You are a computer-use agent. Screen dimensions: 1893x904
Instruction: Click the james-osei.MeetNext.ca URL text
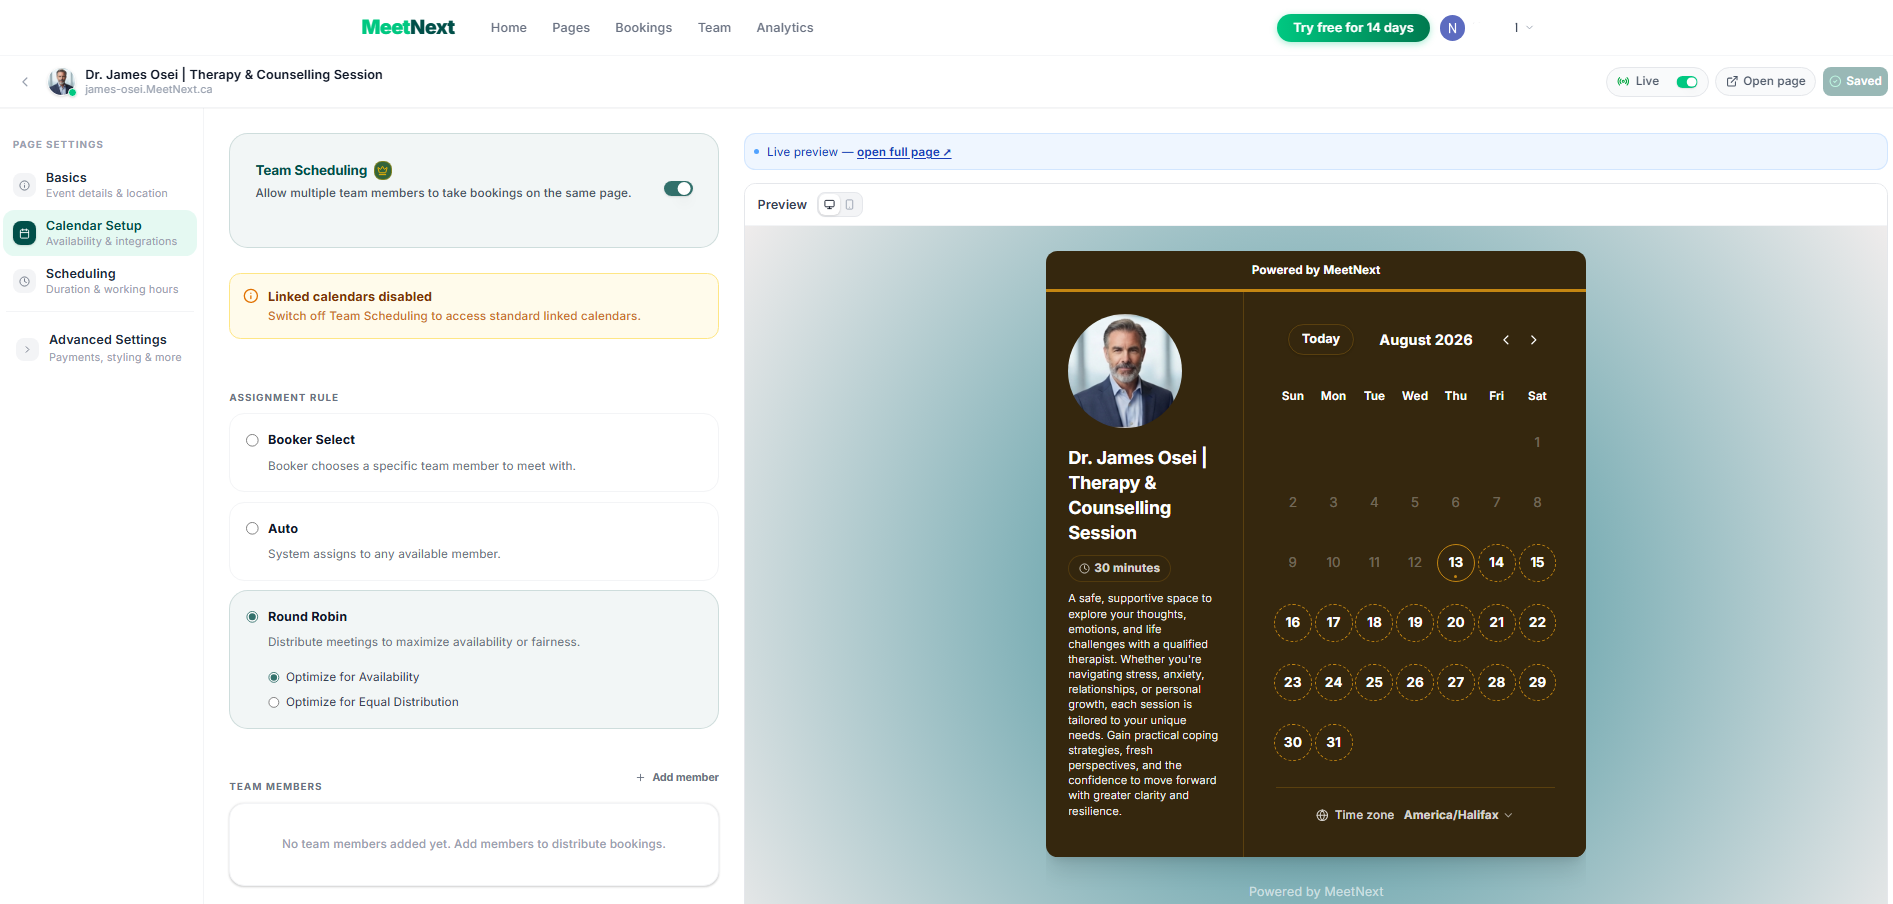149,90
